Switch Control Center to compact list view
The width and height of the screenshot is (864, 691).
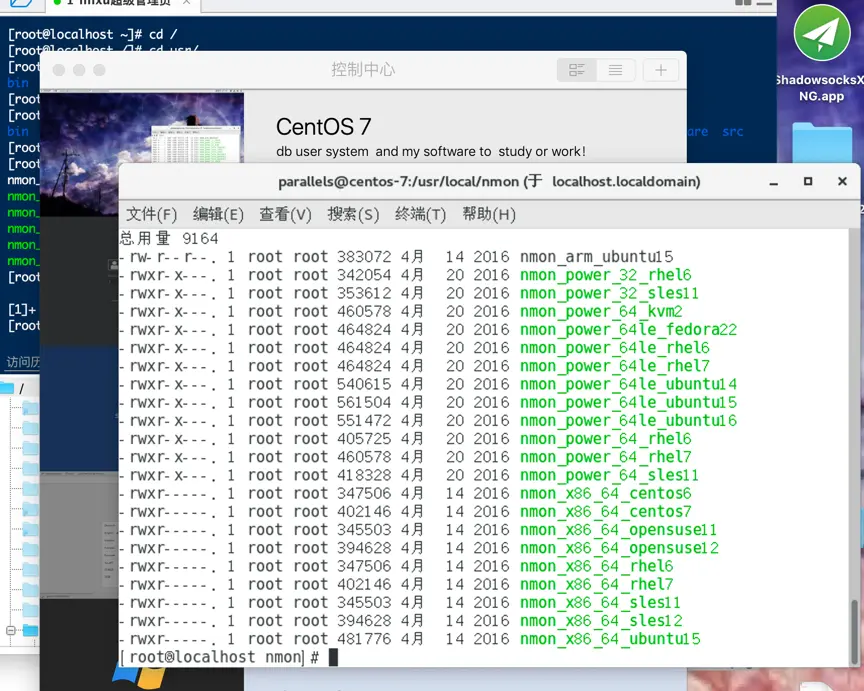615,70
